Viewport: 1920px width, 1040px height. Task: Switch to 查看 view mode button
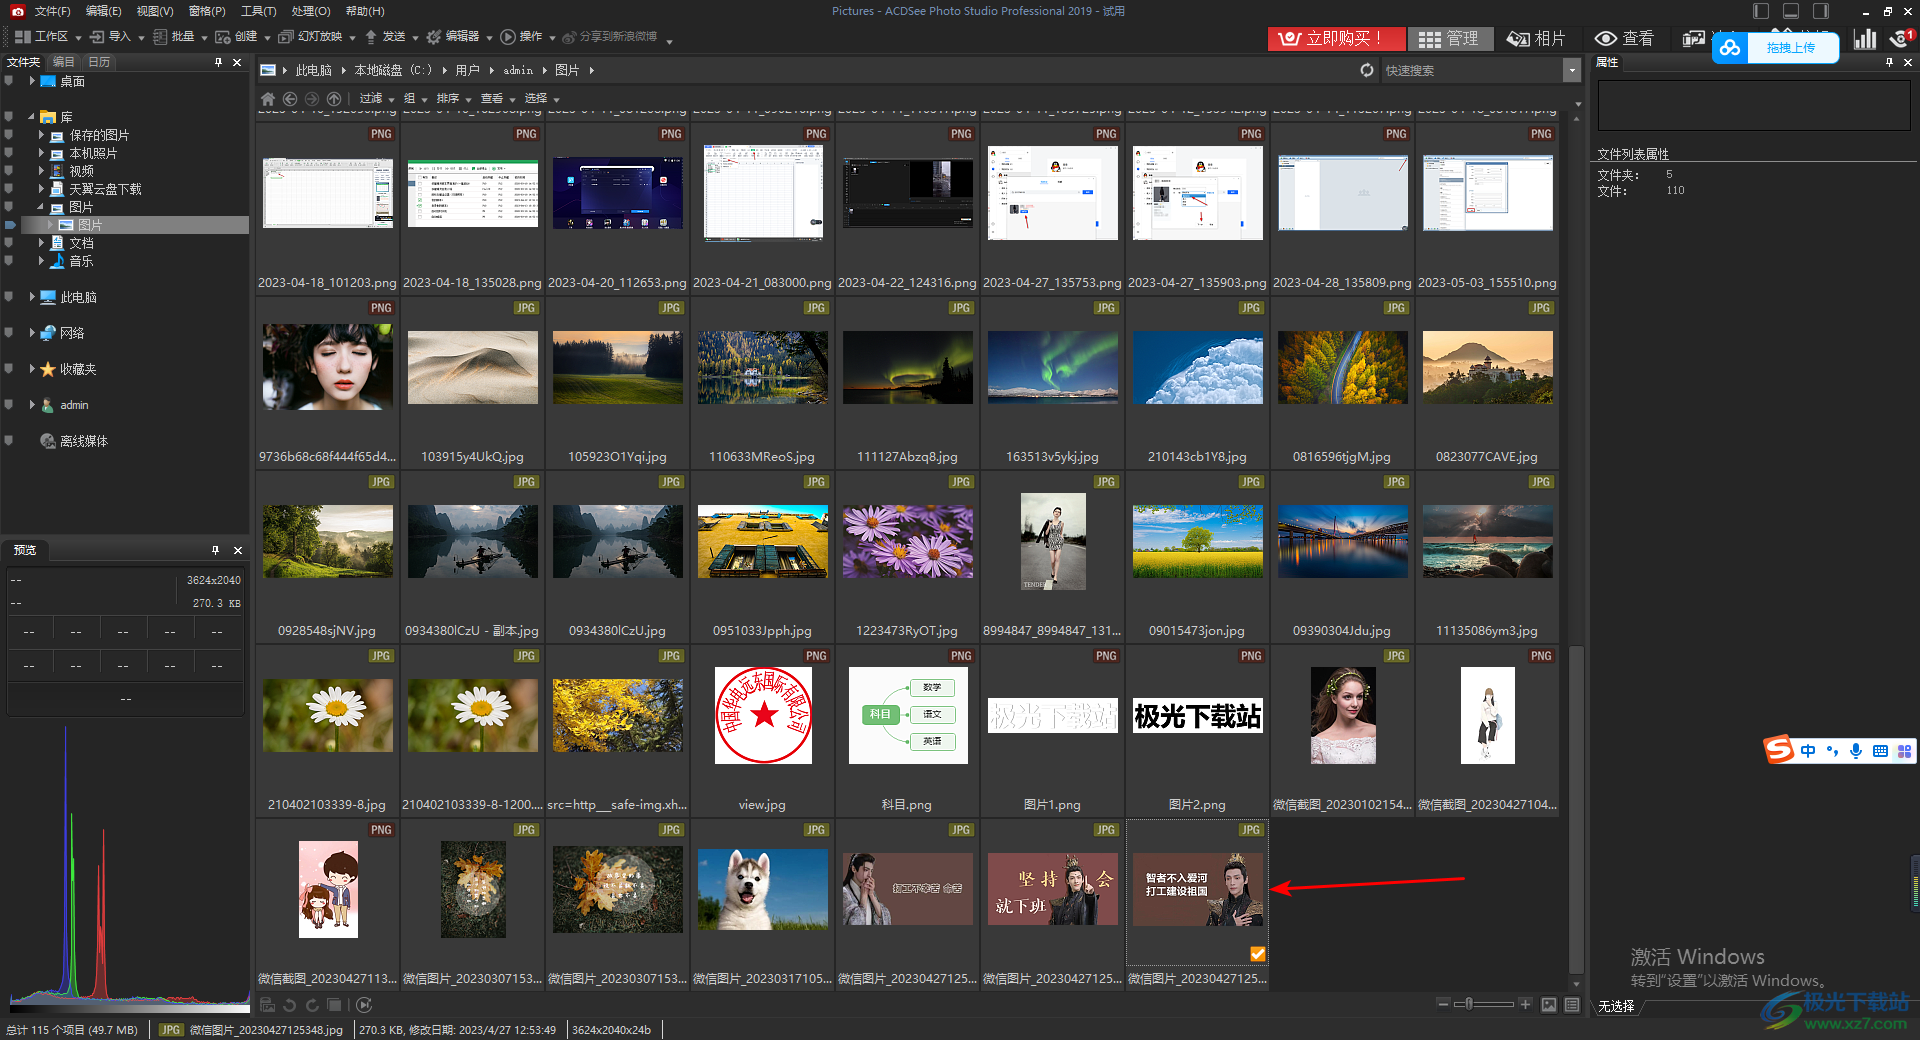pyautogui.click(x=1624, y=38)
